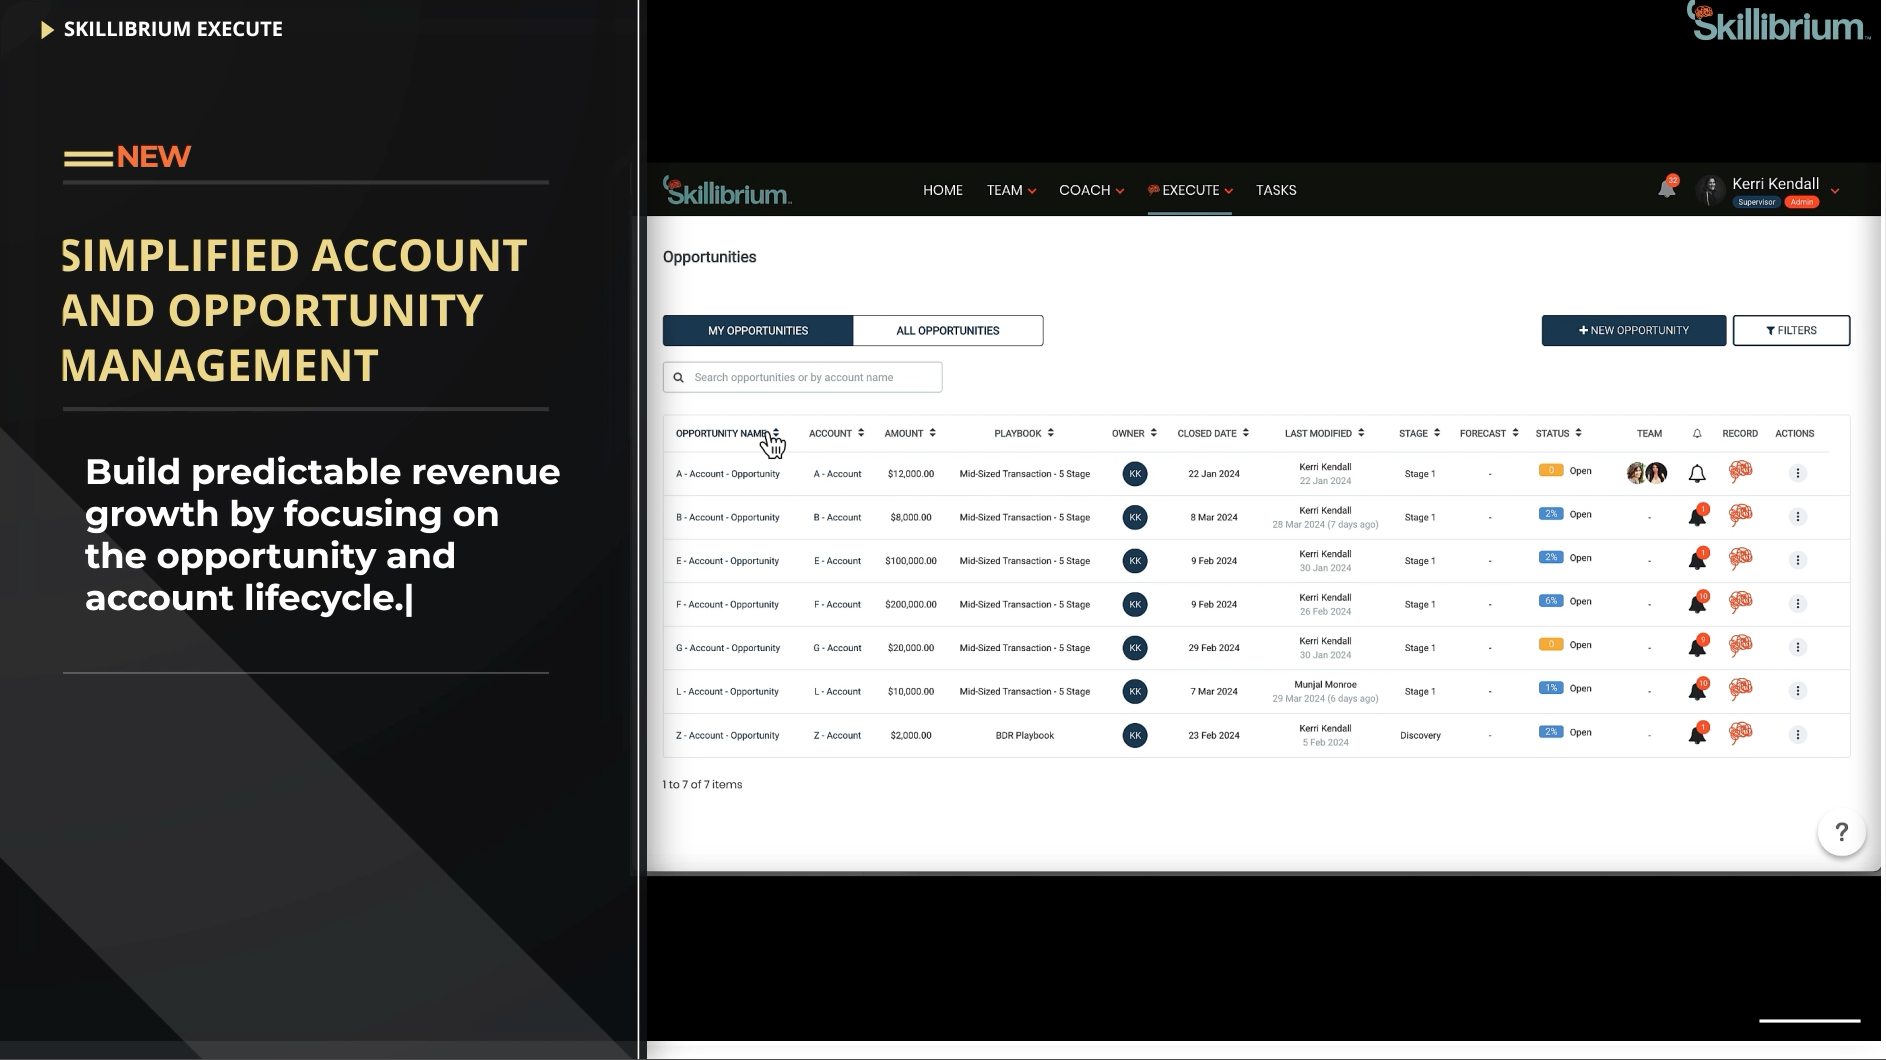
Task: Toggle sorting on the Closed Date column
Action: pyautogui.click(x=1246, y=433)
